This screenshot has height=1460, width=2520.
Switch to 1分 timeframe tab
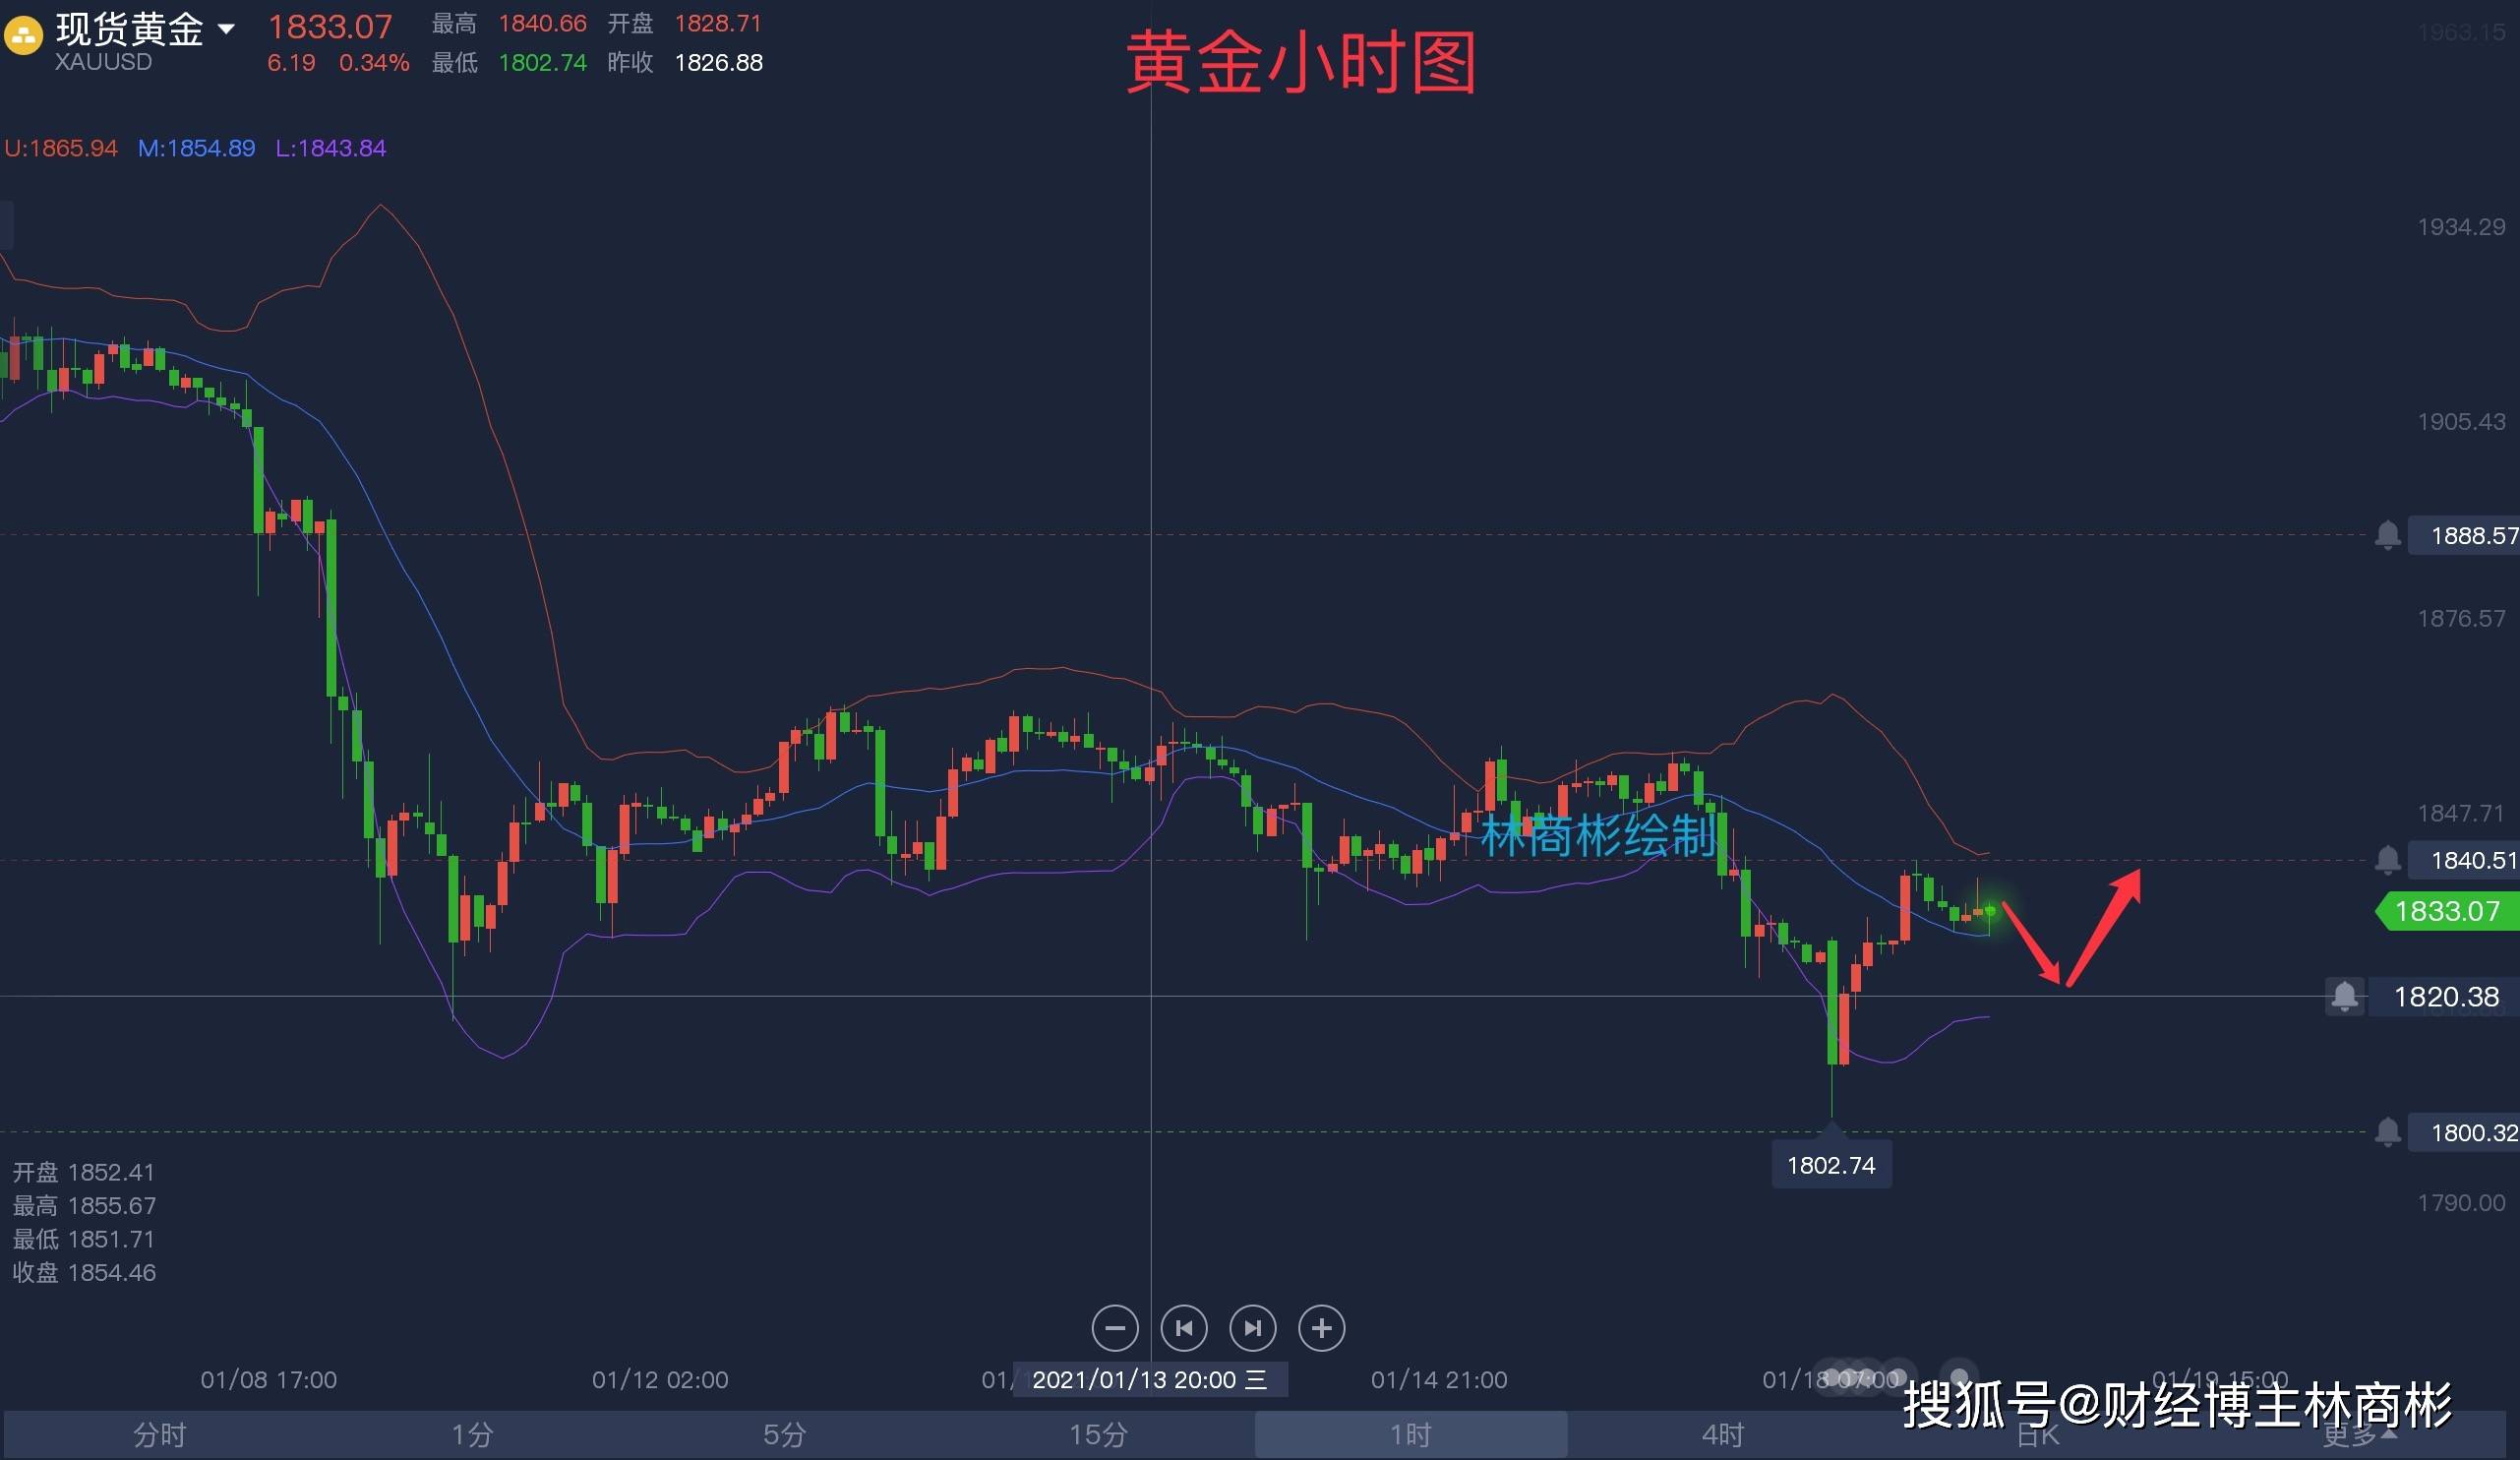(x=472, y=1435)
